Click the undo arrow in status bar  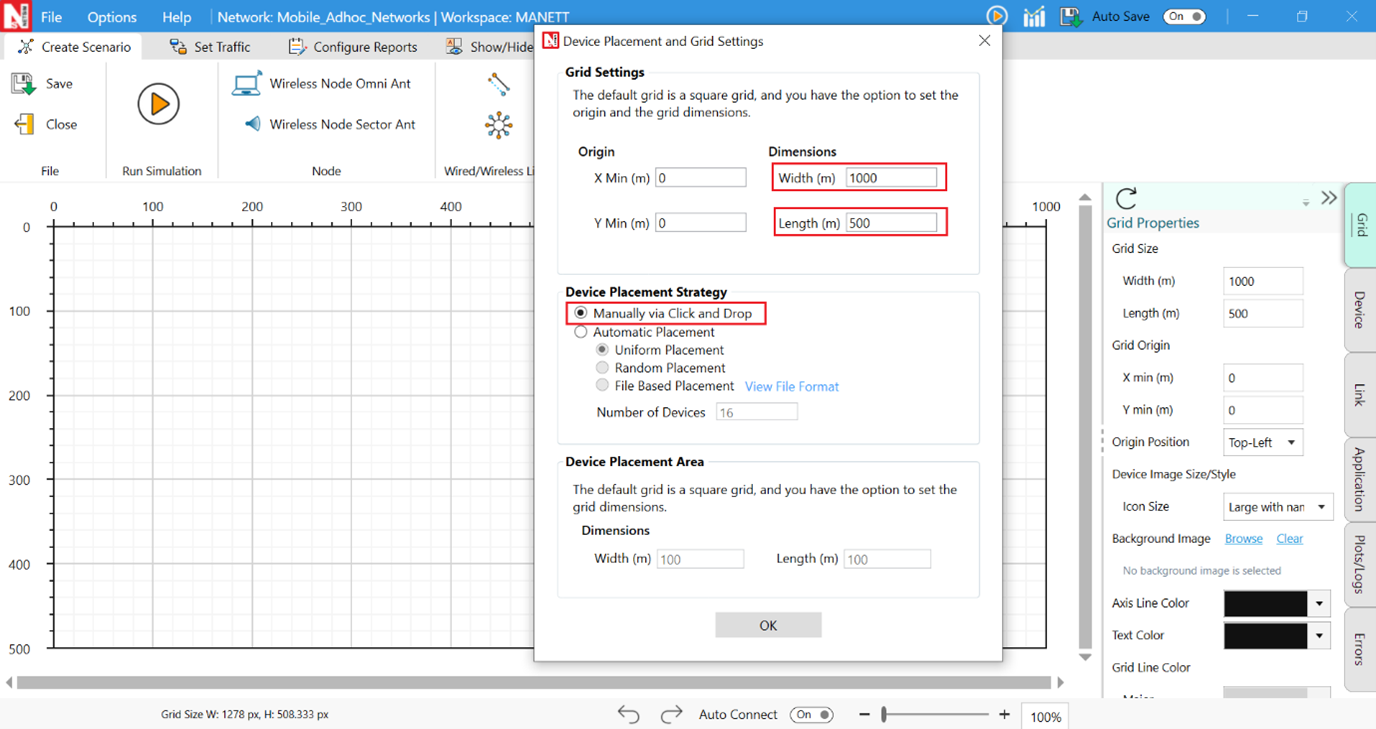(628, 714)
